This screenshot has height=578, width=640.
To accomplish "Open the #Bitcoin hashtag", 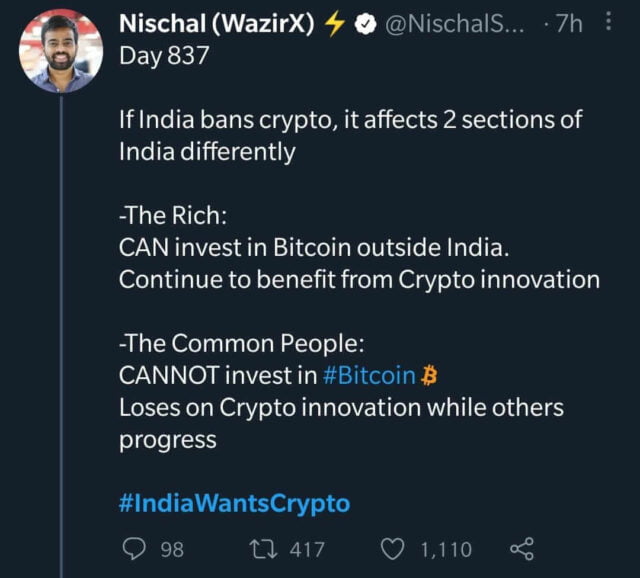I will click(368, 375).
